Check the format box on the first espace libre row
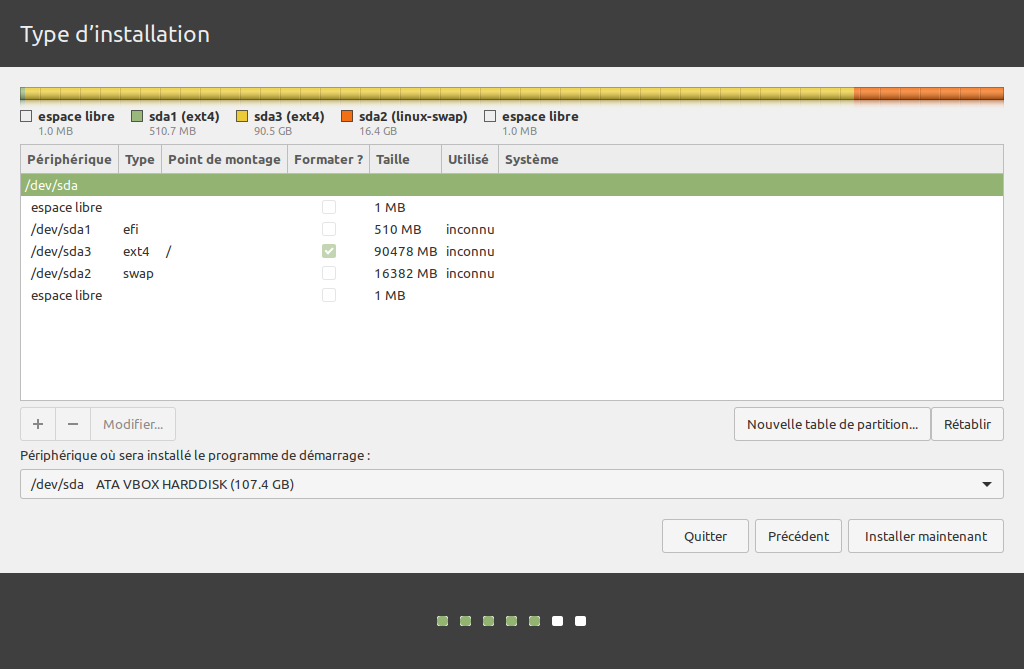 click(328, 207)
